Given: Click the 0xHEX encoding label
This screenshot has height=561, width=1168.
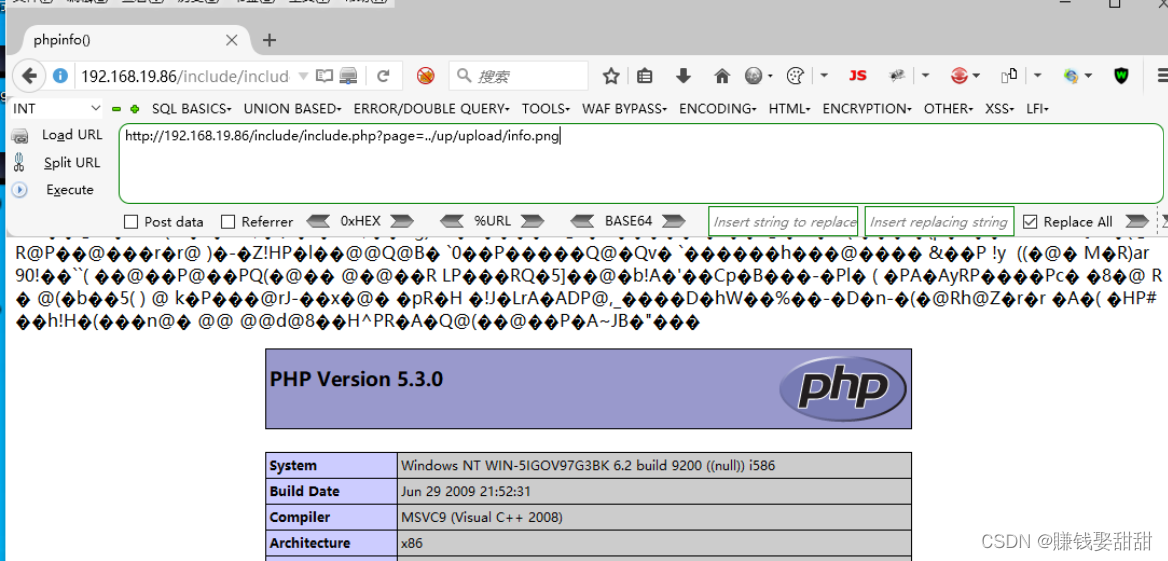Looking at the screenshot, I should point(361,221).
